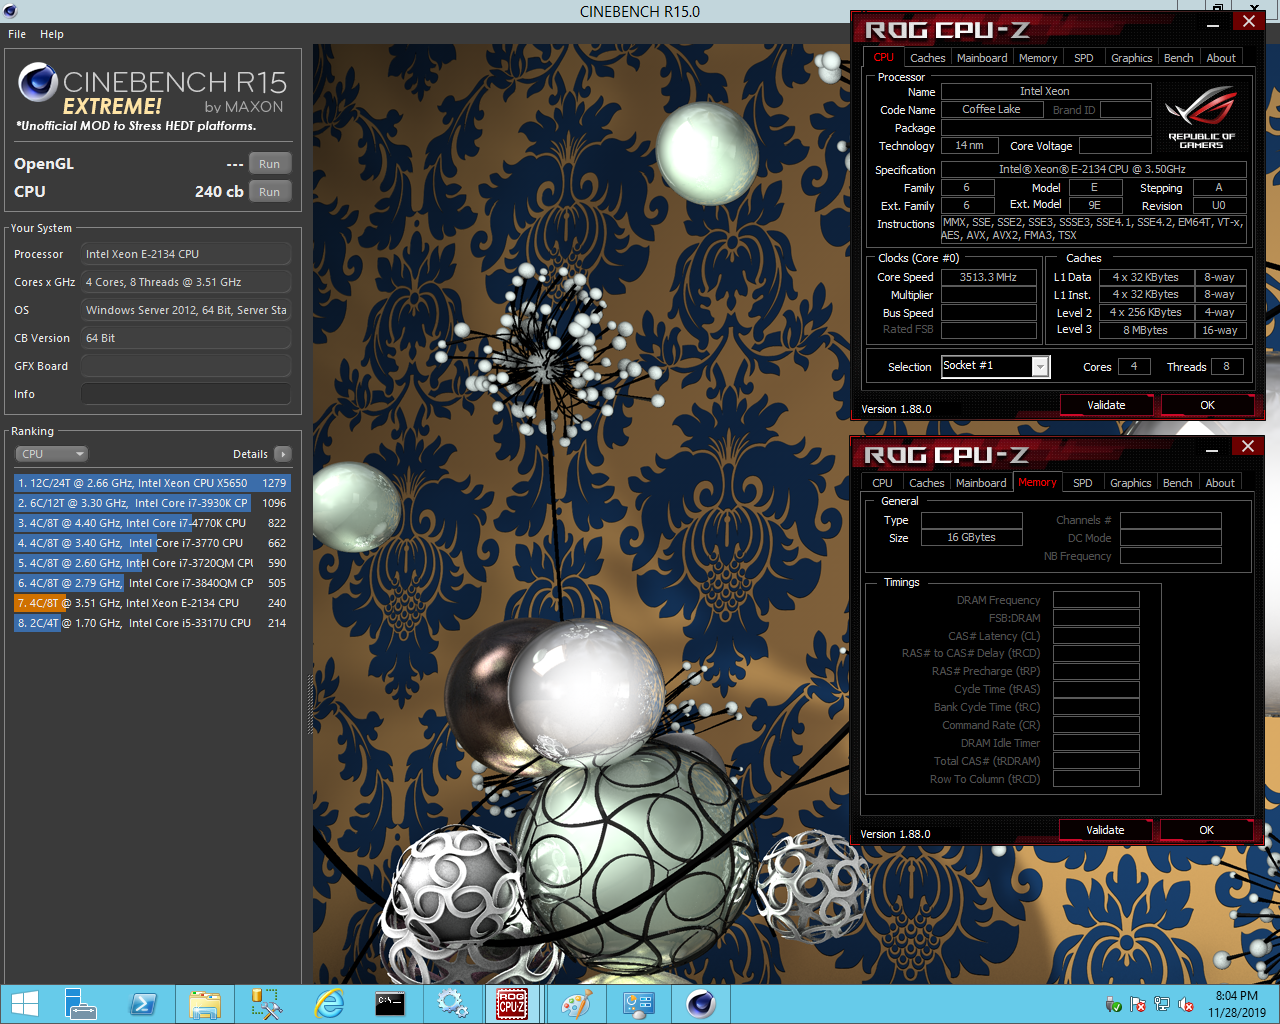
Task: Select ranking row Core i5-3317U
Action: (x=152, y=623)
